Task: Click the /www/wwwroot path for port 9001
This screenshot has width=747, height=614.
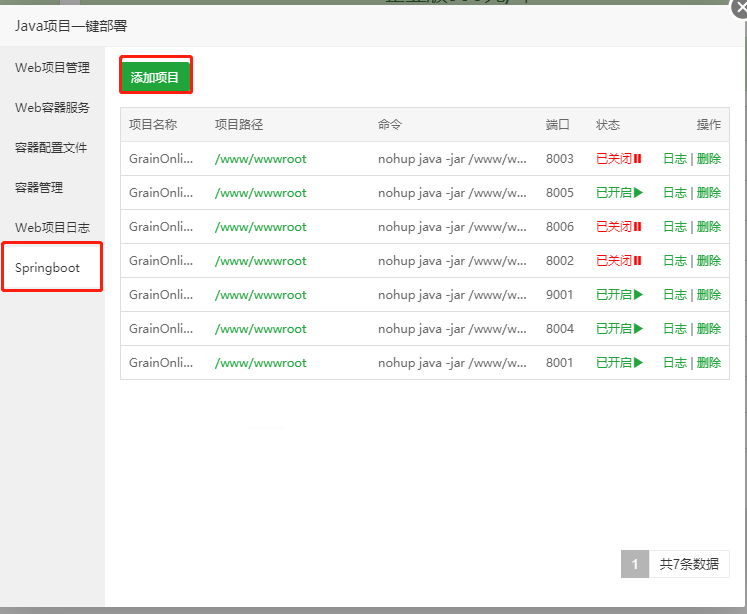Action: (x=261, y=295)
